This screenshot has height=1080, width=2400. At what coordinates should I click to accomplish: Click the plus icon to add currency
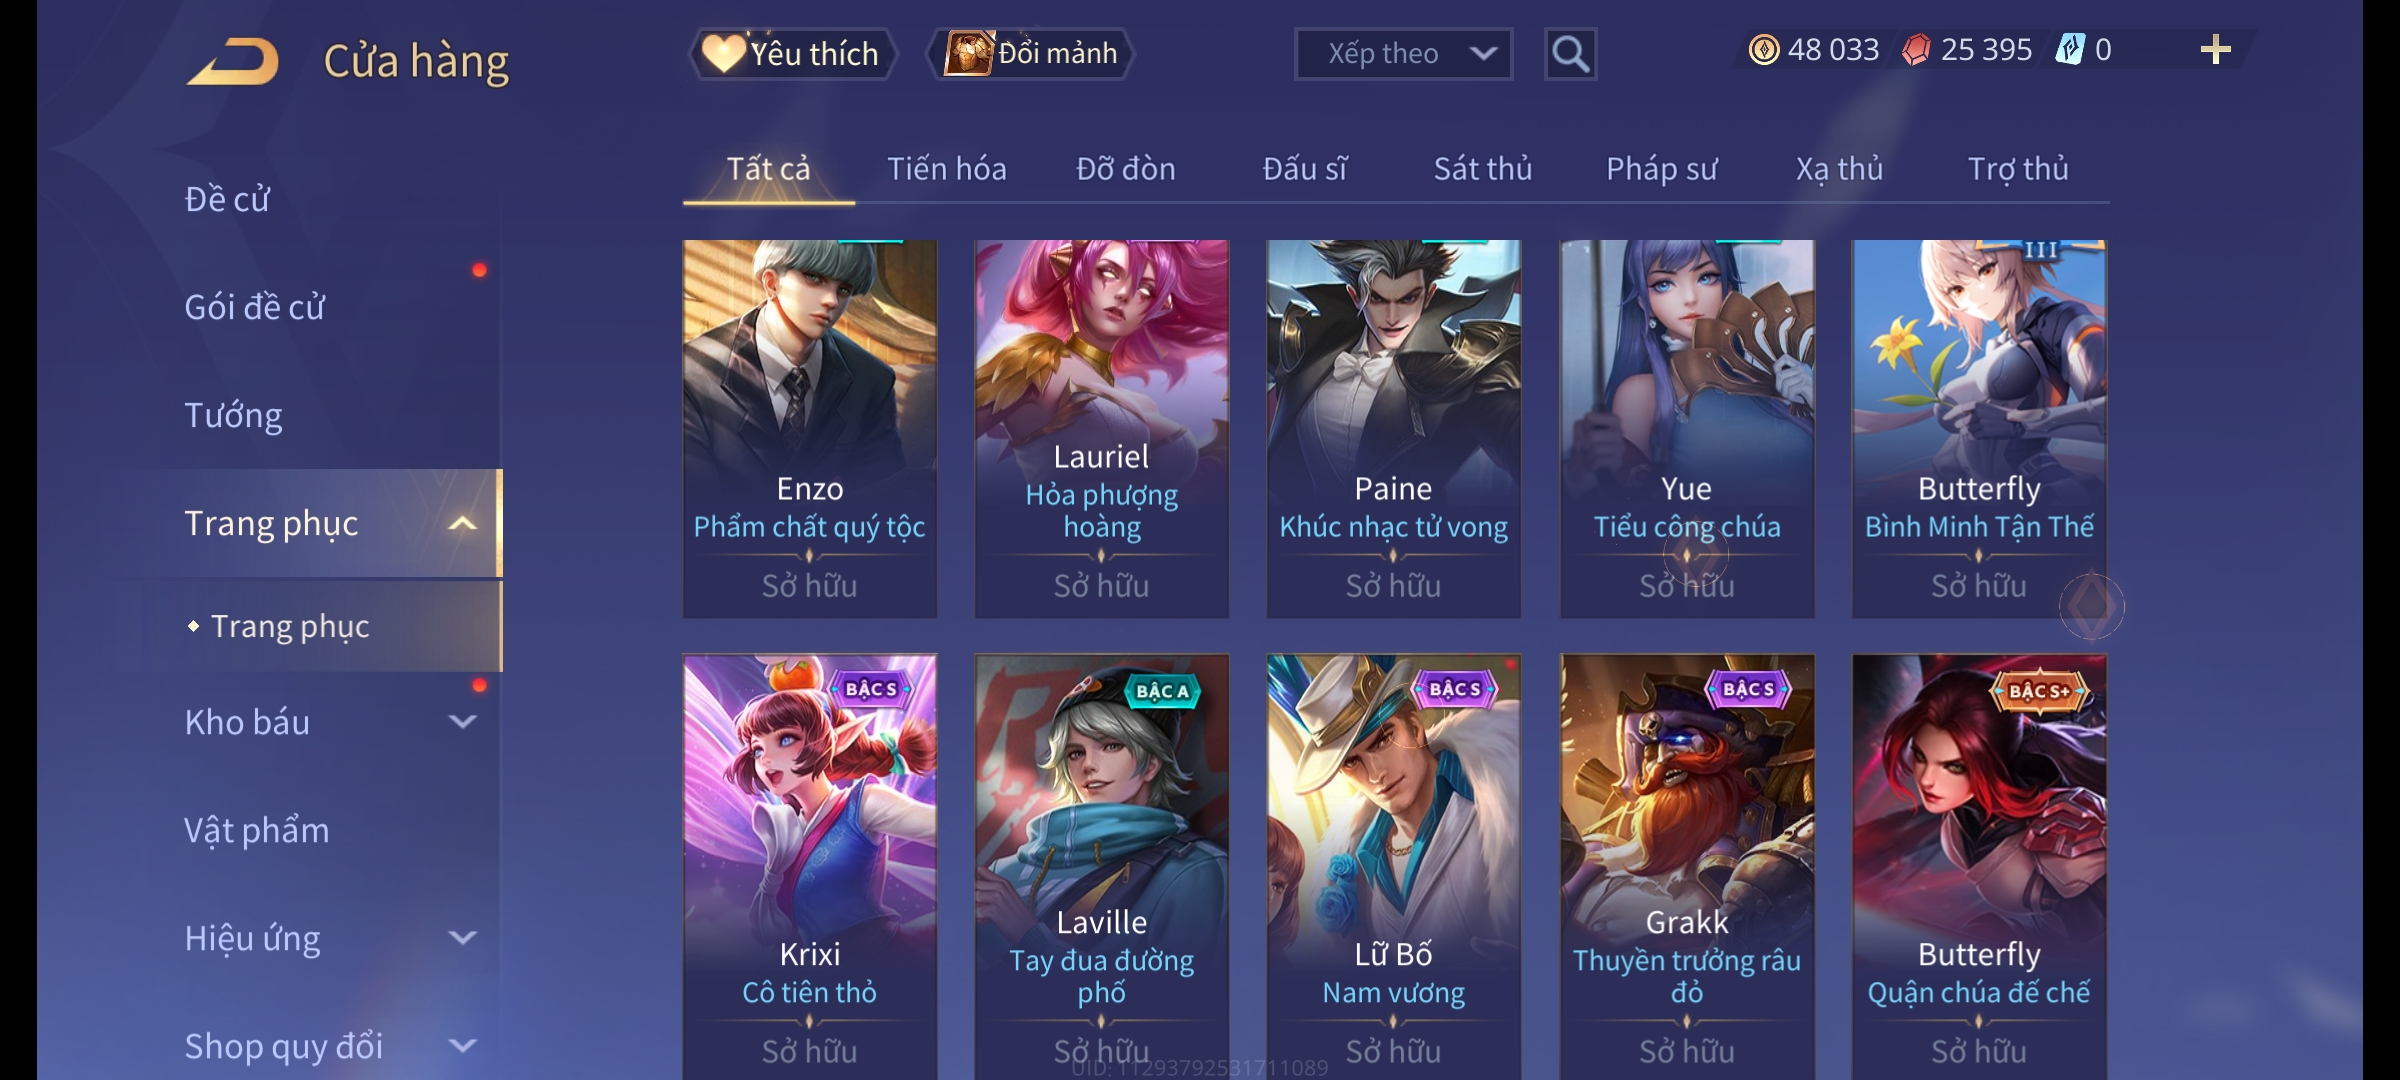pos(2215,50)
